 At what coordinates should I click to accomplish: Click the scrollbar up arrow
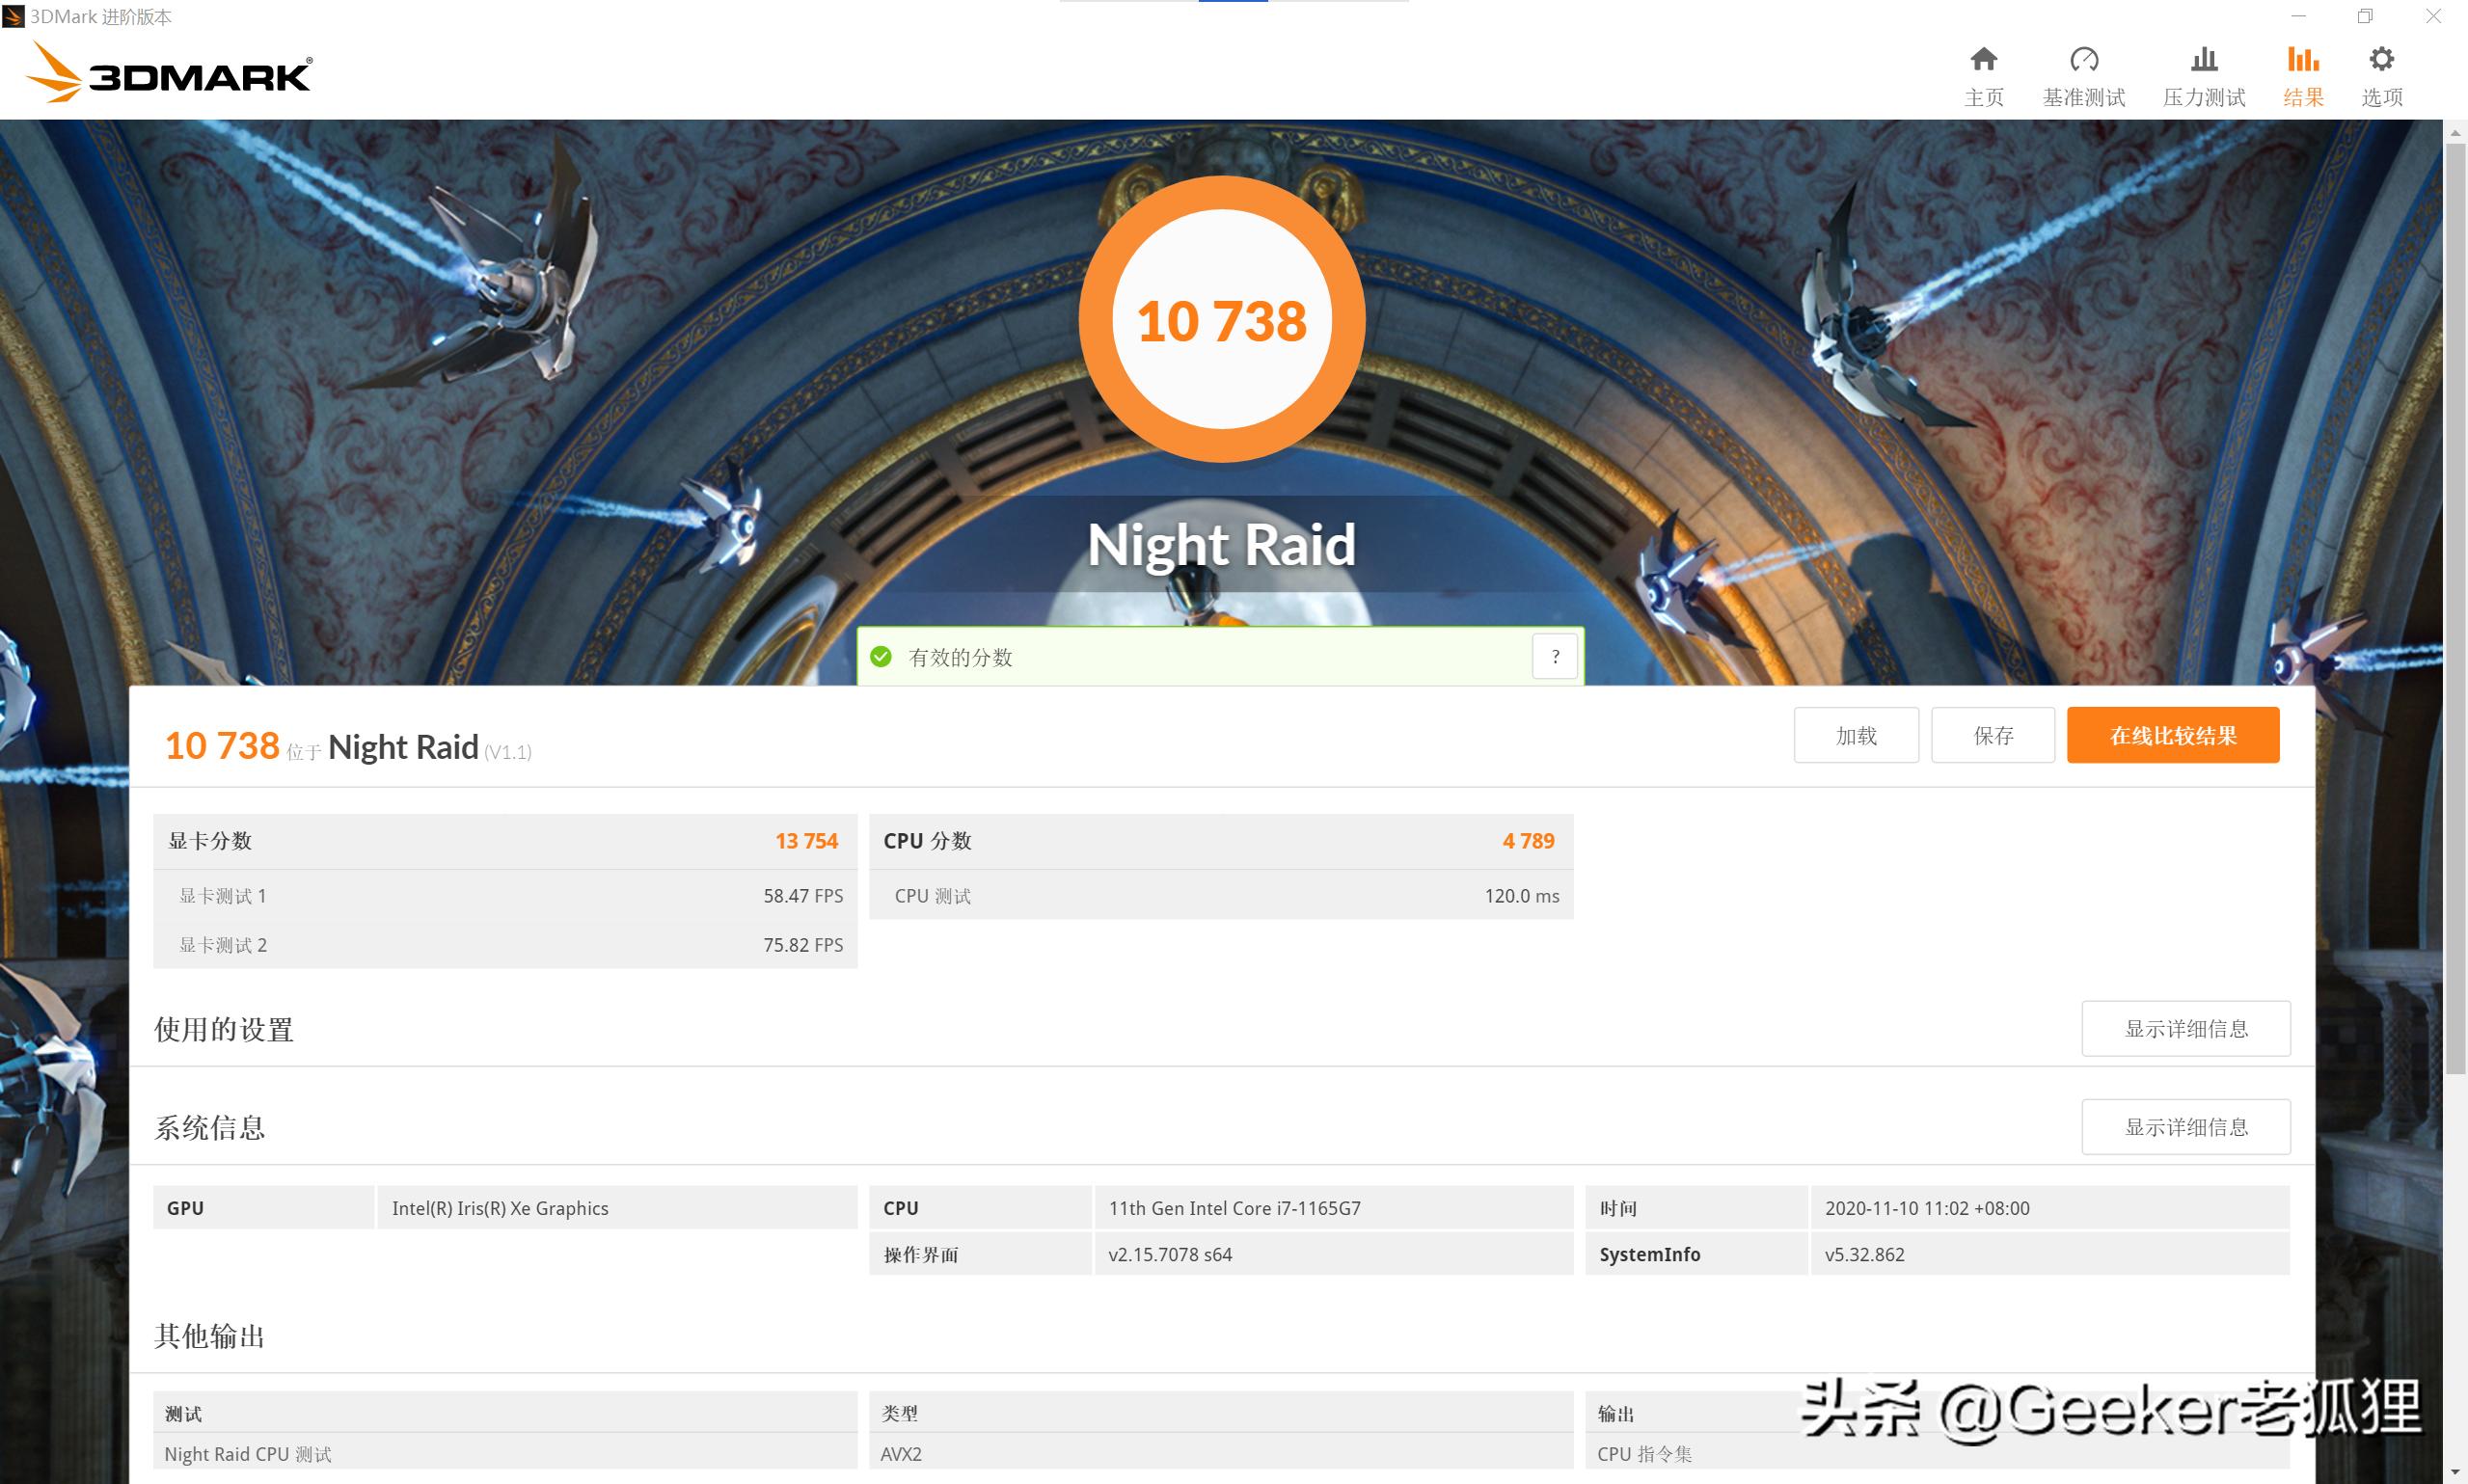[2455, 132]
